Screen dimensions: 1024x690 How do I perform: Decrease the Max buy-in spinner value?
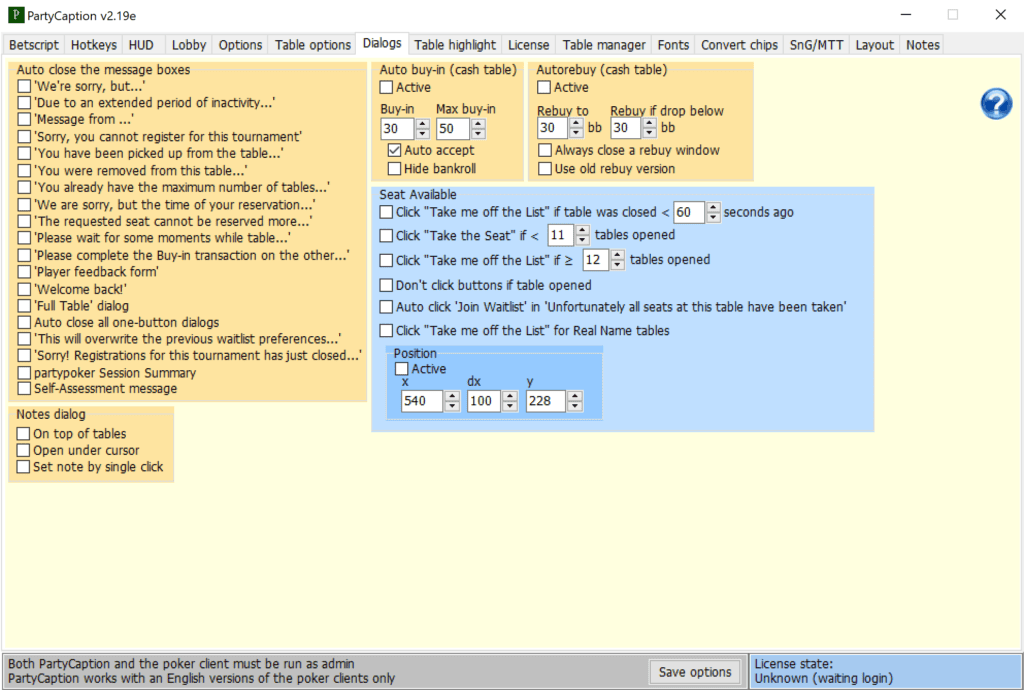click(x=478, y=134)
